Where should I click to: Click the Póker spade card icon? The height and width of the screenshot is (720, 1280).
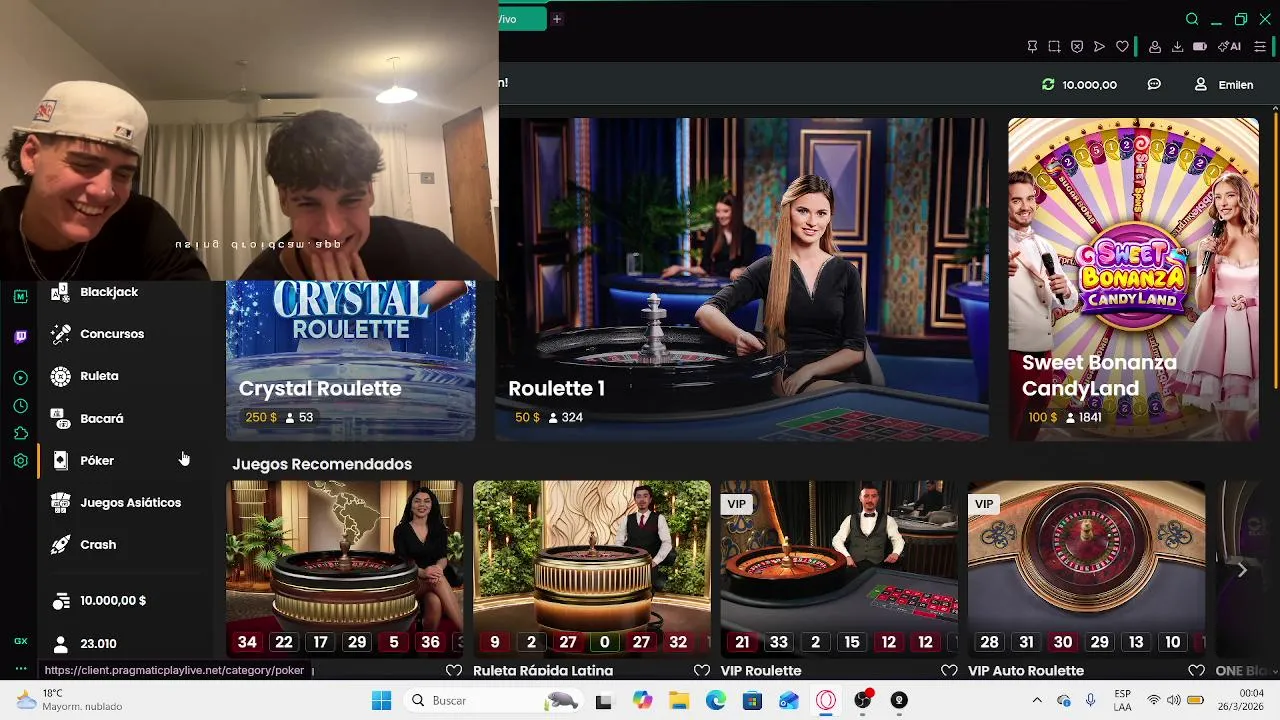pyautogui.click(x=60, y=461)
